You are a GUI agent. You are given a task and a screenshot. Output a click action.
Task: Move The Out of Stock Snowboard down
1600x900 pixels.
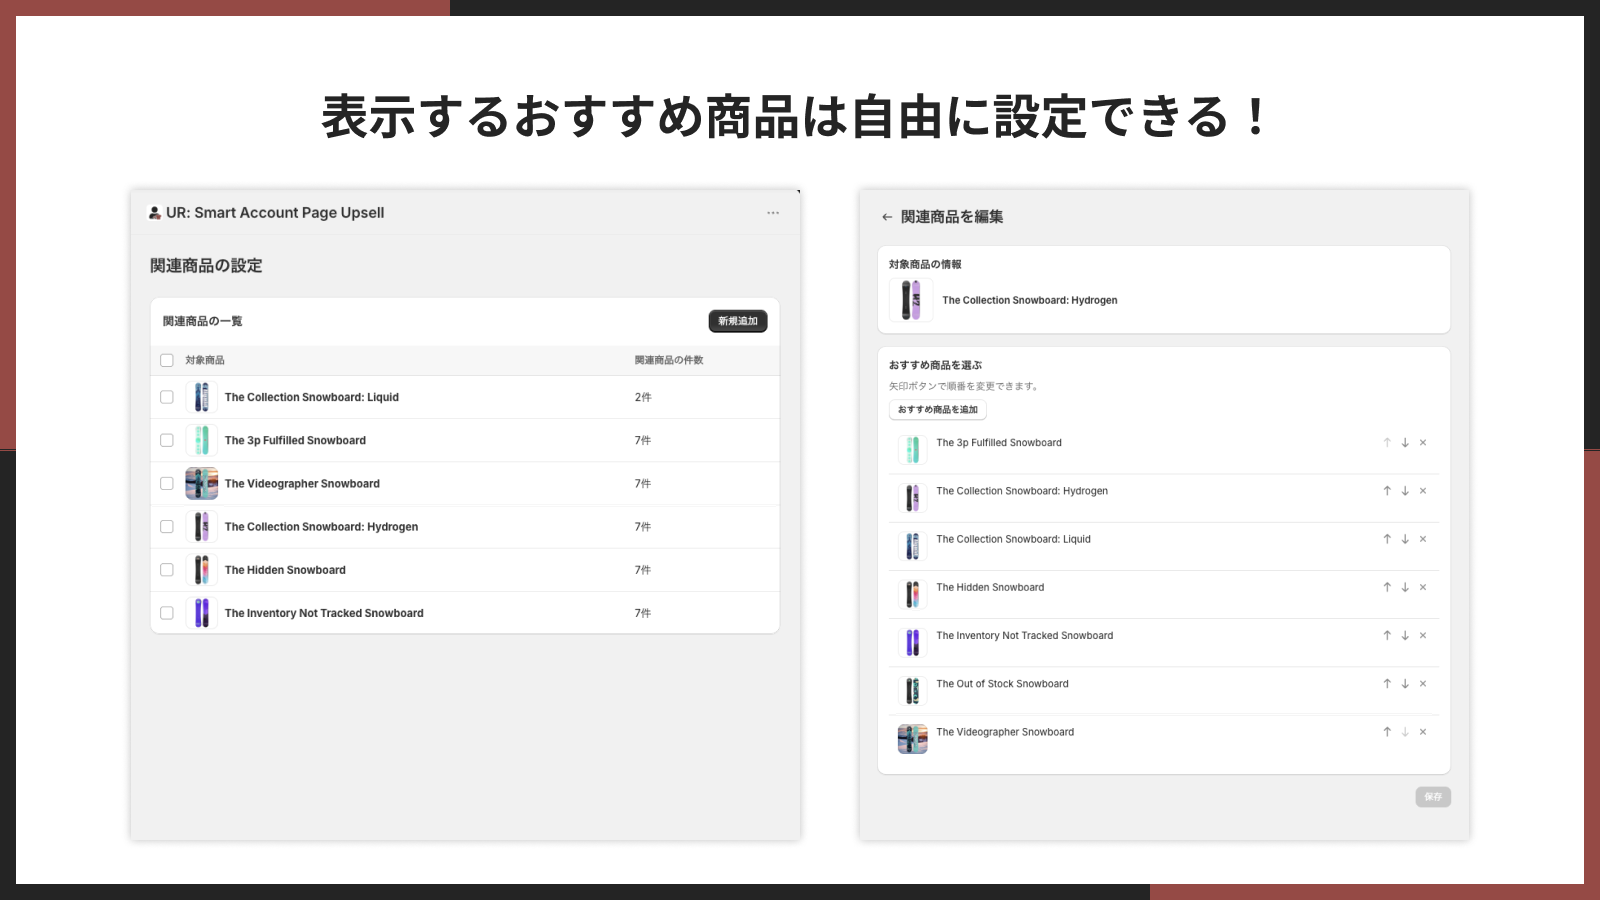(x=1405, y=684)
